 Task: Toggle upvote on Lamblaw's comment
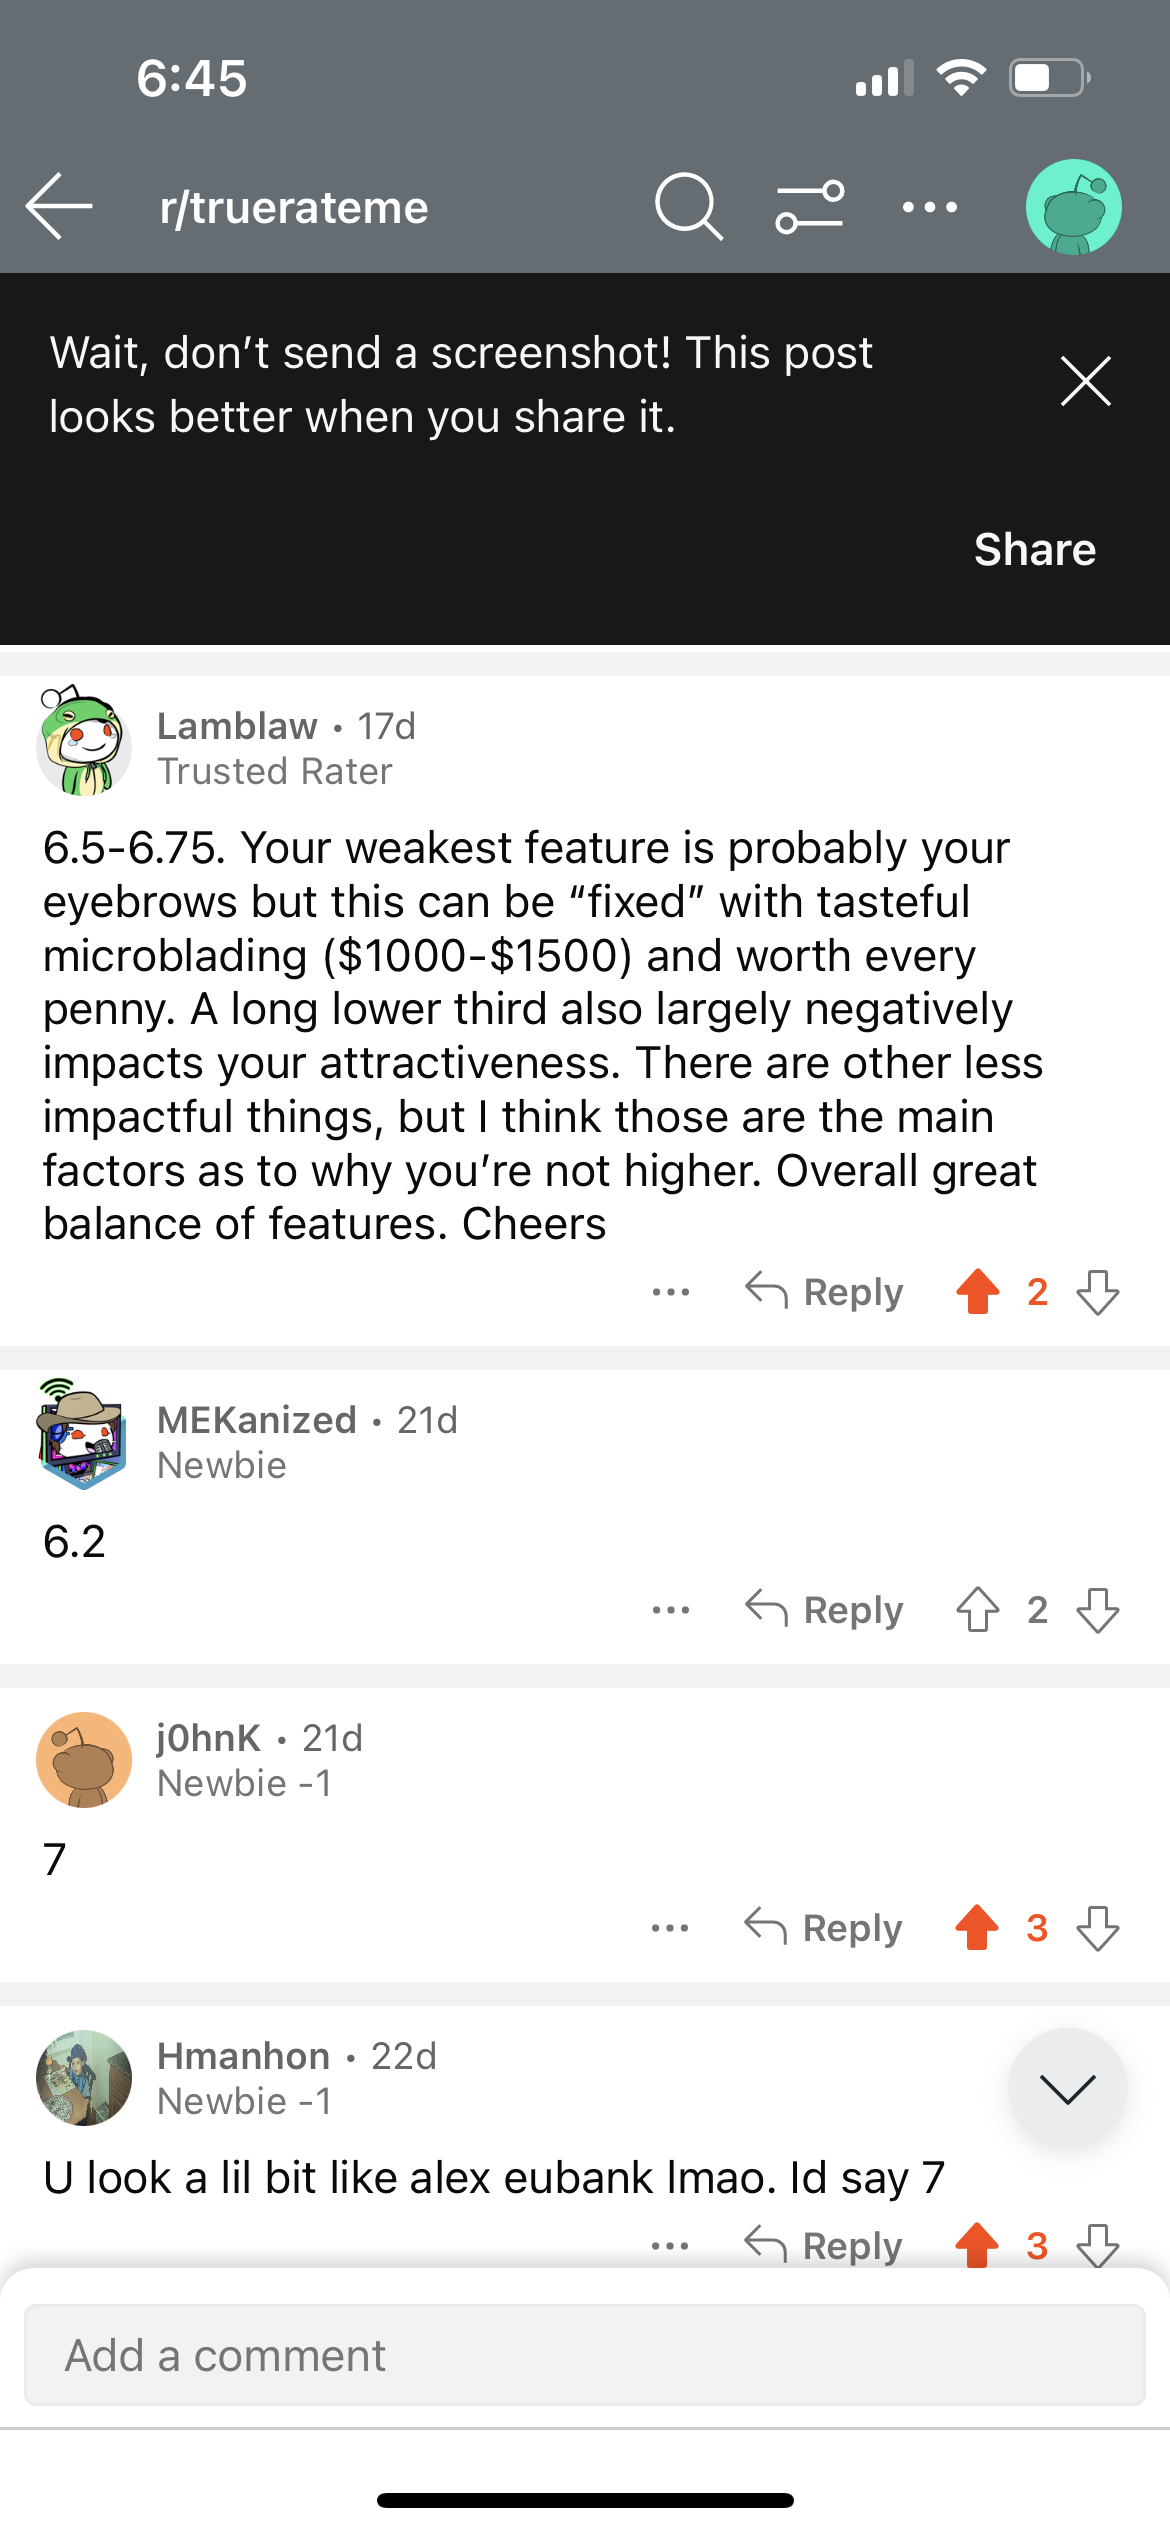[x=977, y=1291]
